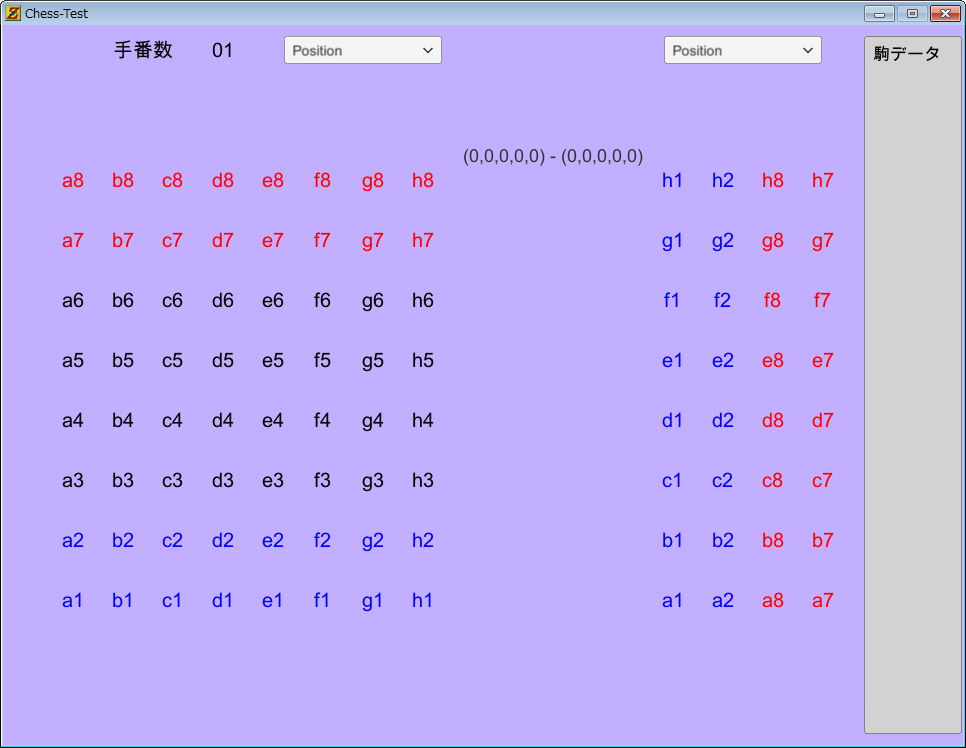Click the 駒データ side panel

[x=912, y=385]
